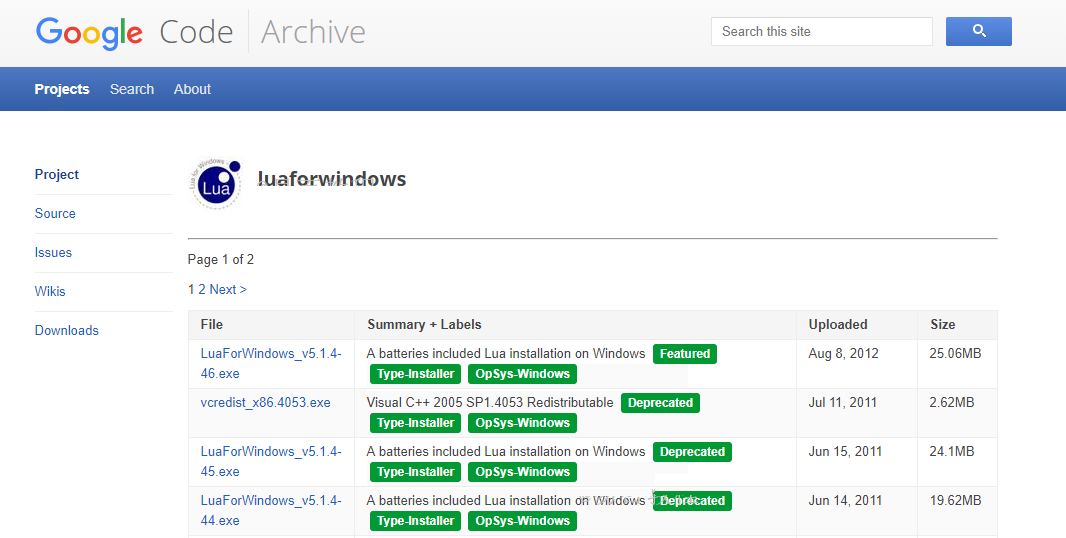1066x538 pixels.
Task: Open Wikis in the sidebar
Action: (x=50, y=291)
